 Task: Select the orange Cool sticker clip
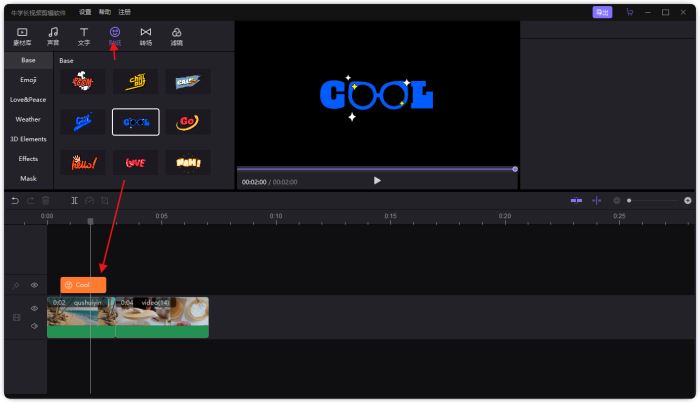tap(83, 285)
